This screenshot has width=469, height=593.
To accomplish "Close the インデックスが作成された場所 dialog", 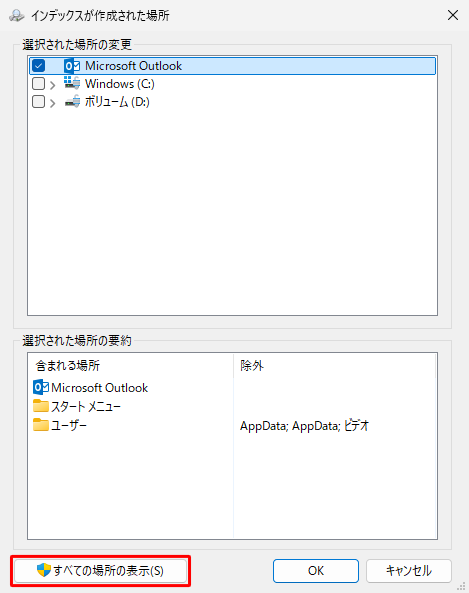I will coord(453,16).
